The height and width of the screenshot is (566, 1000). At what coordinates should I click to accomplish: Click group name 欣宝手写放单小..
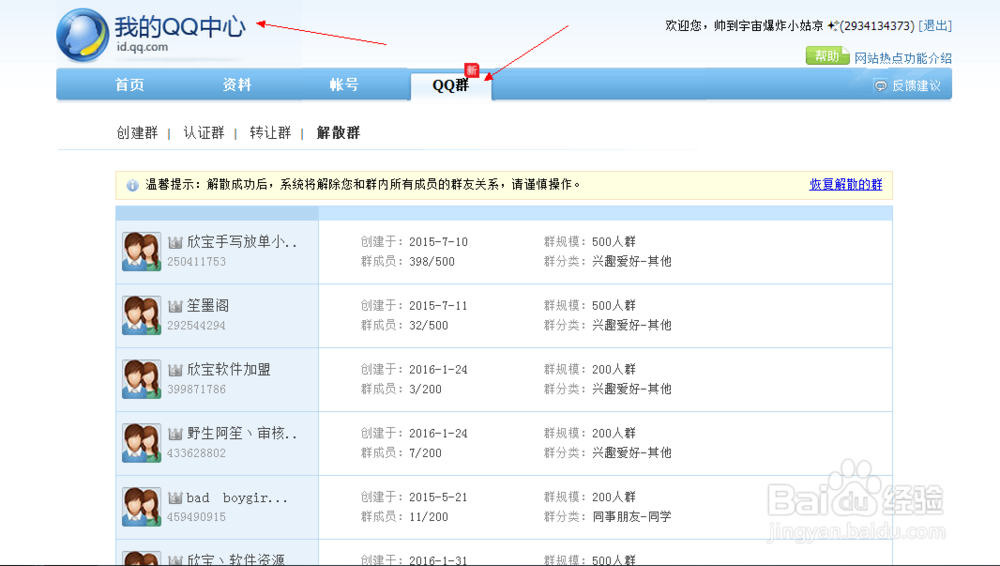(242, 242)
